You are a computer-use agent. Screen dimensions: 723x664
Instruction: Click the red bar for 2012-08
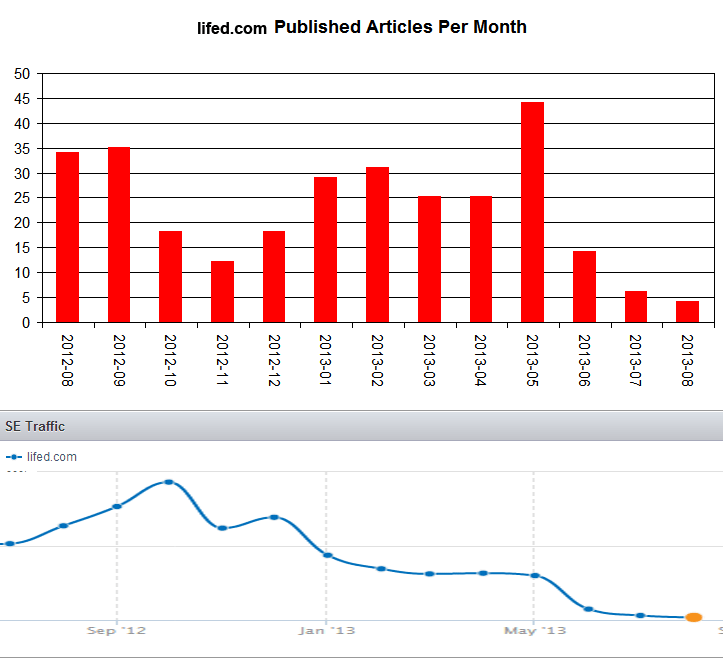67,237
